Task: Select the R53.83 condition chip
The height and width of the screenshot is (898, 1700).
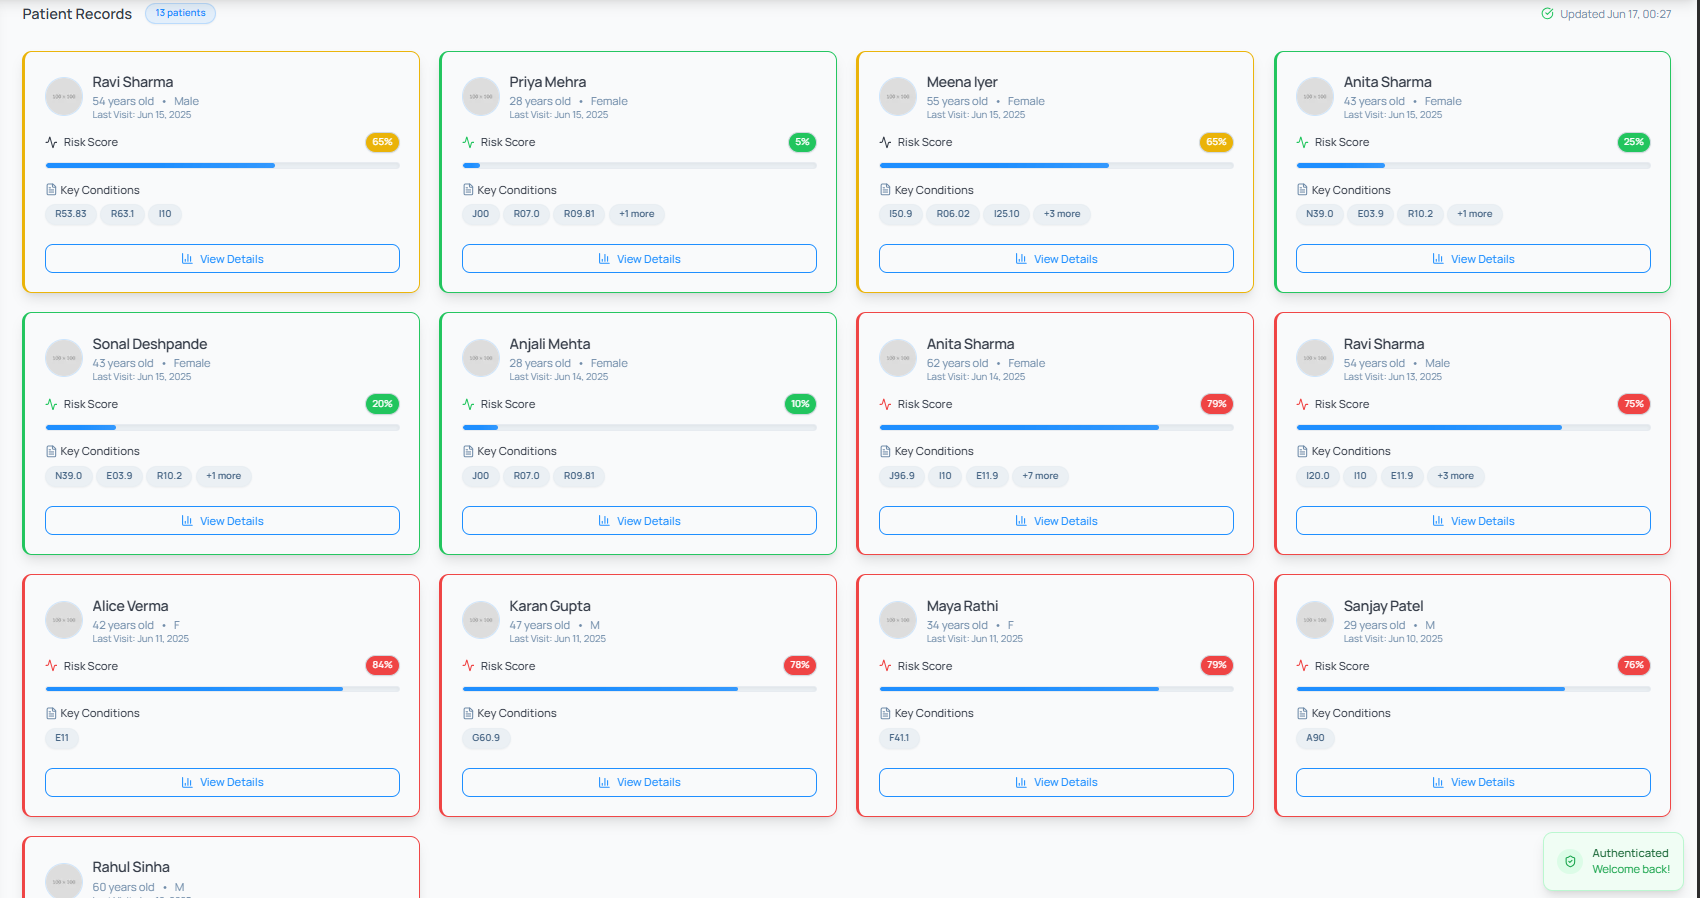Action: [x=71, y=214]
